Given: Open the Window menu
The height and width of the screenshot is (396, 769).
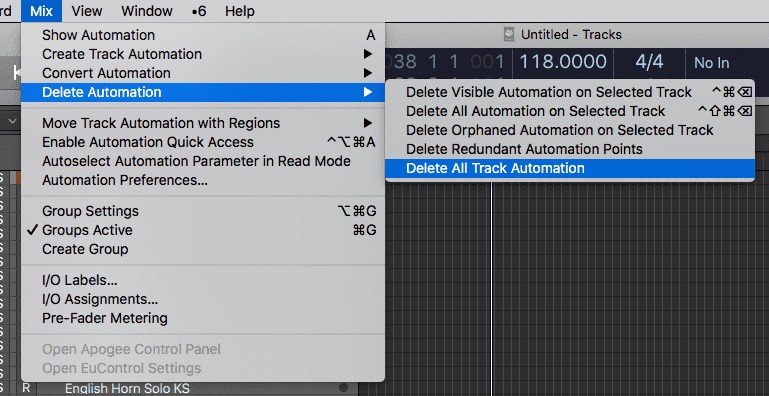Looking at the screenshot, I should click(147, 11).
